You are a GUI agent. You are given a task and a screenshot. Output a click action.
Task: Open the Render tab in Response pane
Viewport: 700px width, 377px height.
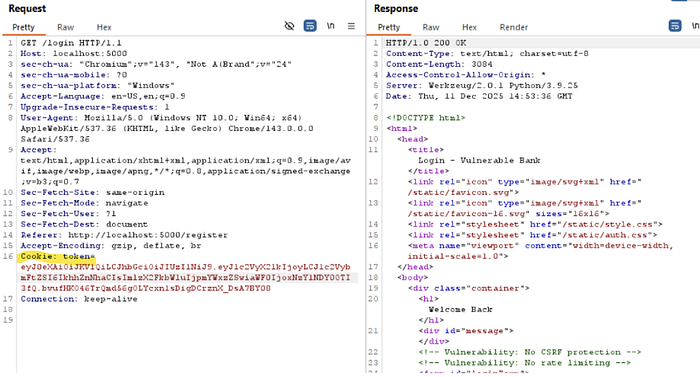pos(514,27)
